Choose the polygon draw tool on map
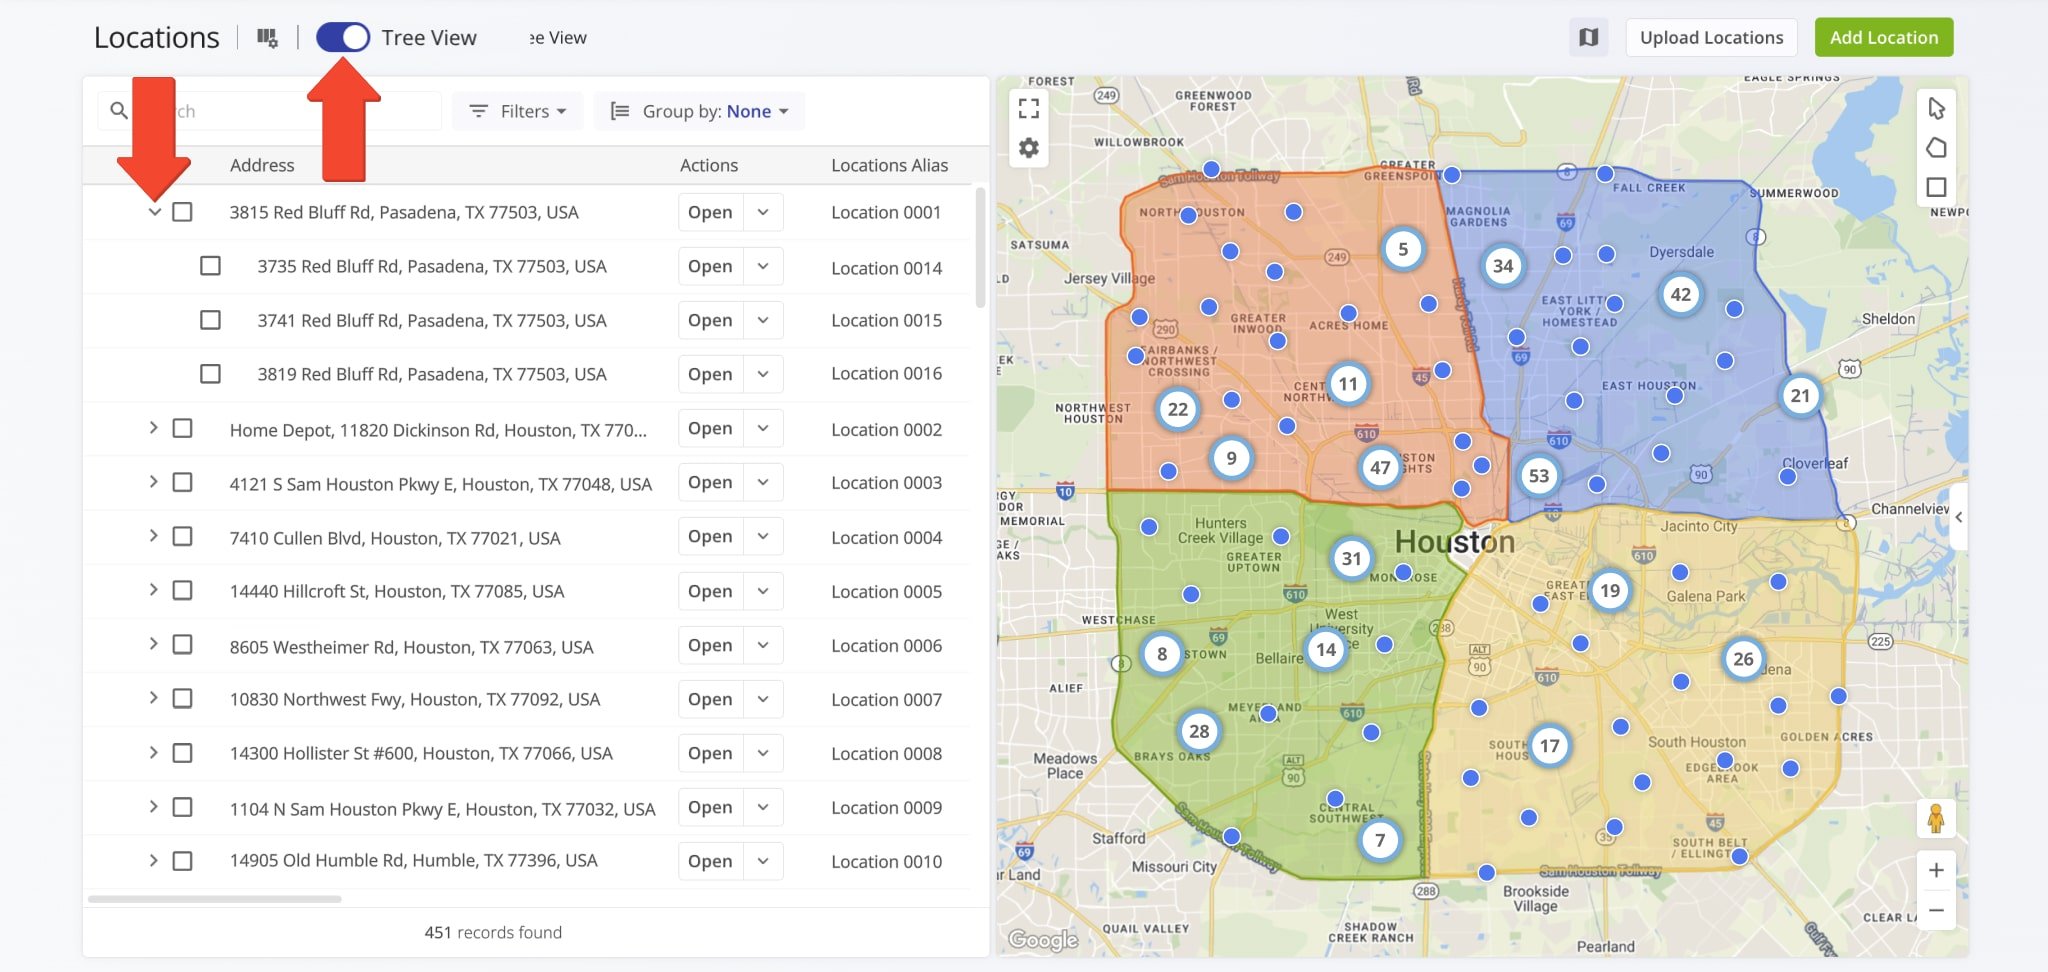The width and height of the screenshot is (2048, 972). pos(1936,148)
